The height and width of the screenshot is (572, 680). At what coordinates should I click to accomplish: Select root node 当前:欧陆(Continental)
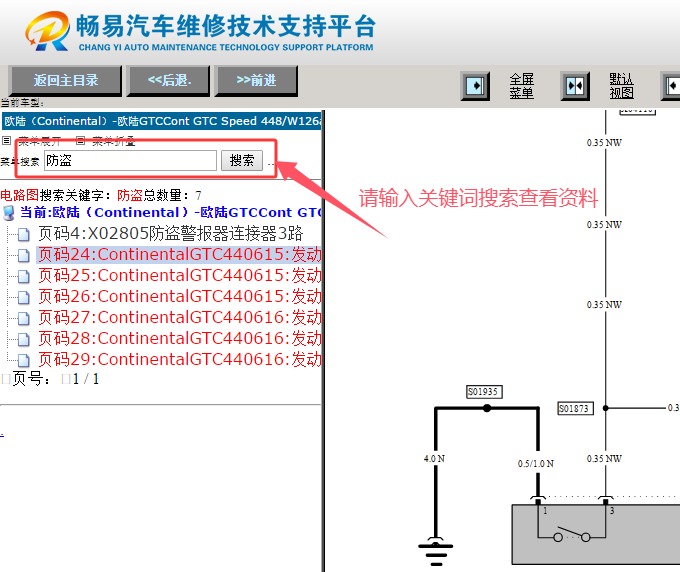170,212
